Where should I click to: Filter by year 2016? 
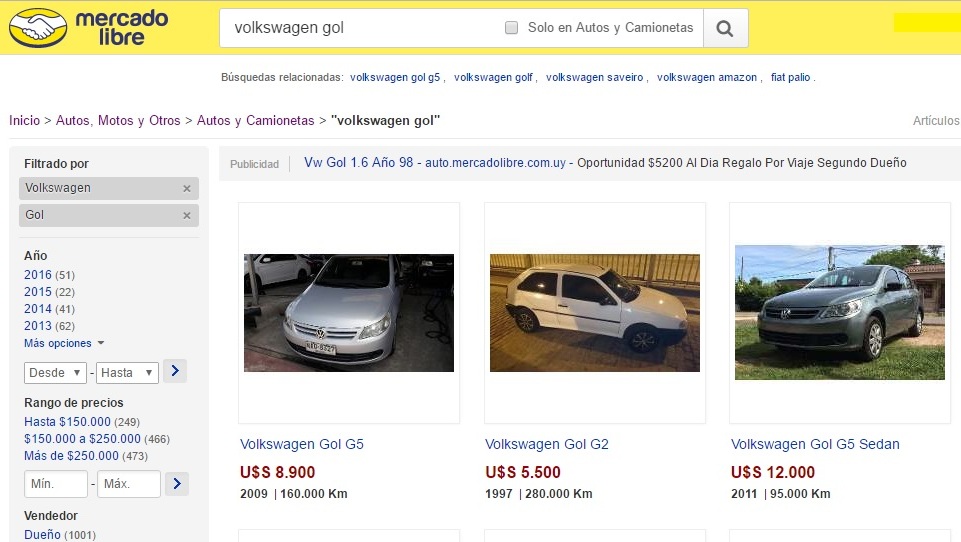(38, 275)
